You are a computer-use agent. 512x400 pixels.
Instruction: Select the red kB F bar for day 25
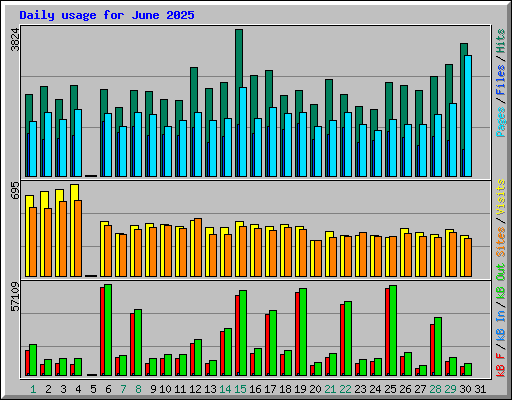pyautogui.click(x=387, y=332)
